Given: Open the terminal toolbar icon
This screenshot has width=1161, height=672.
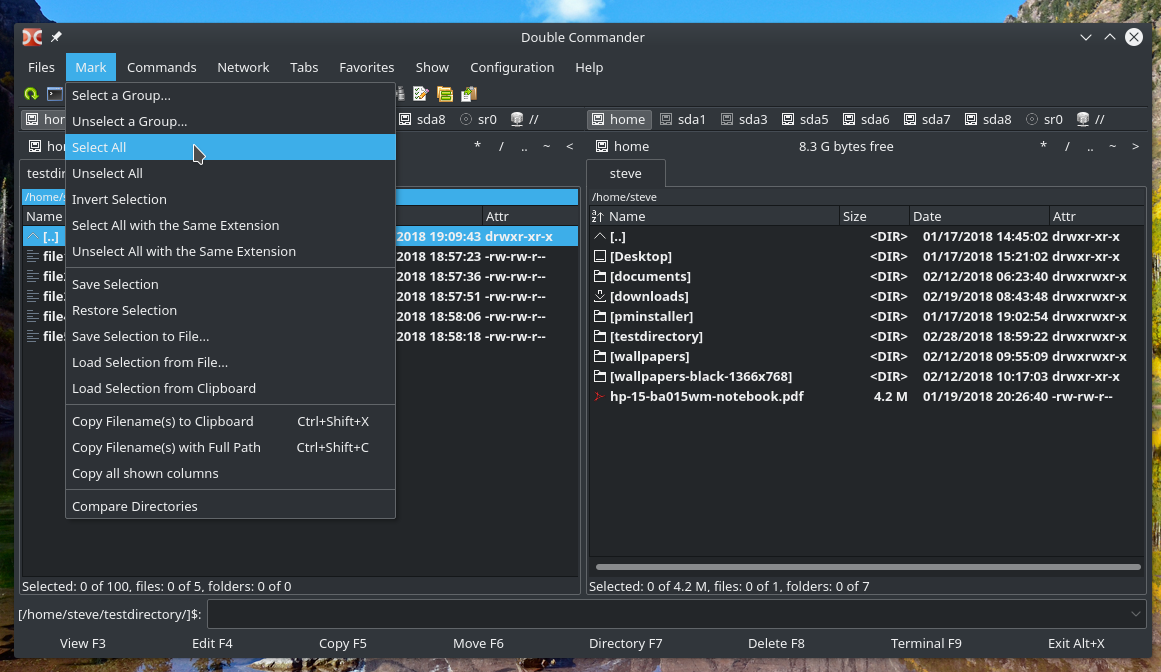Looking at the screenshot, I should (x=55, y=94).
